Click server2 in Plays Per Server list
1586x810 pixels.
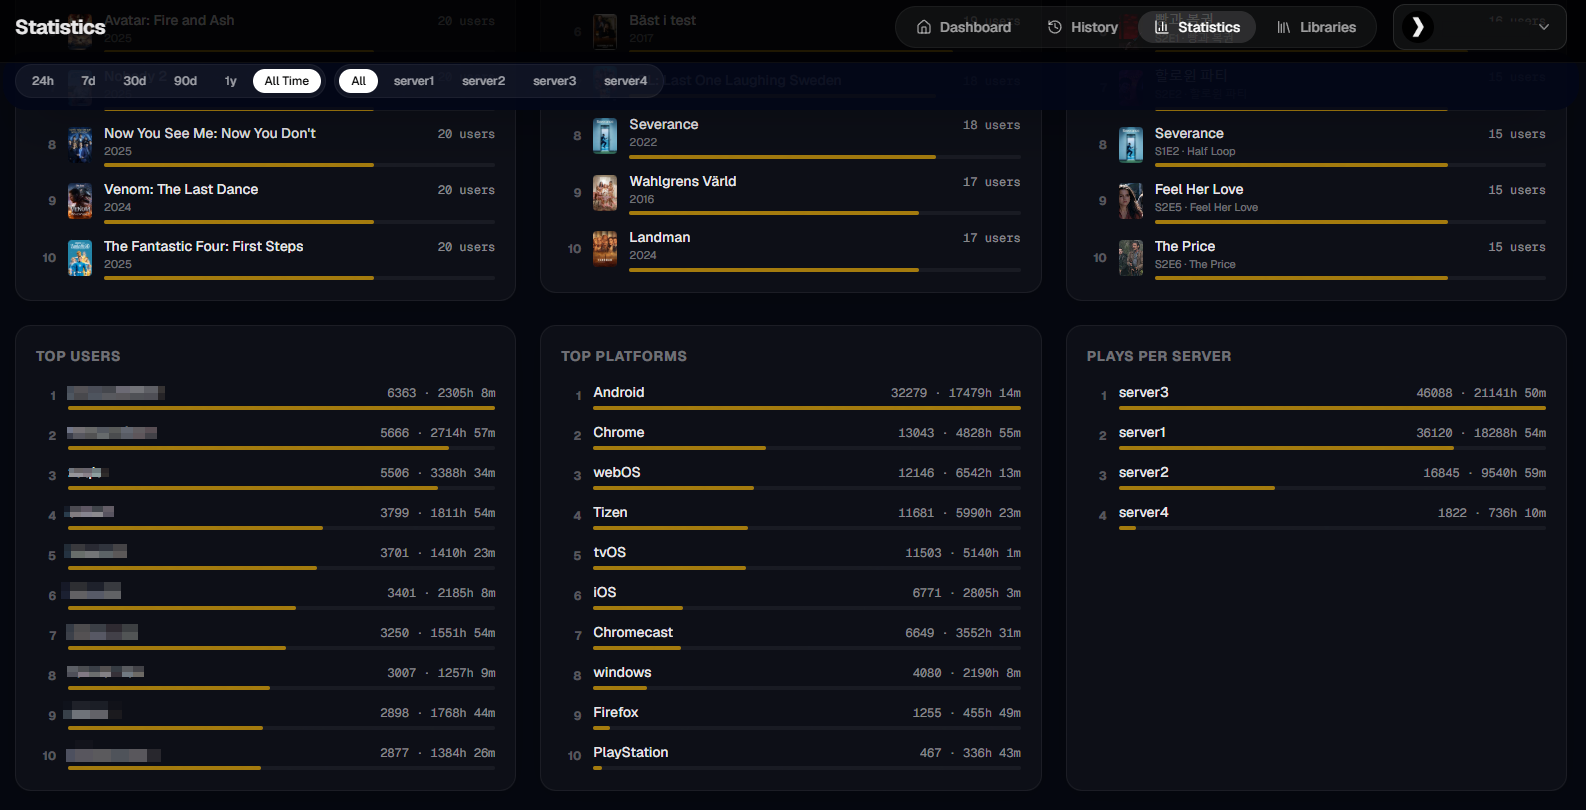click(x=1316, y=476)
